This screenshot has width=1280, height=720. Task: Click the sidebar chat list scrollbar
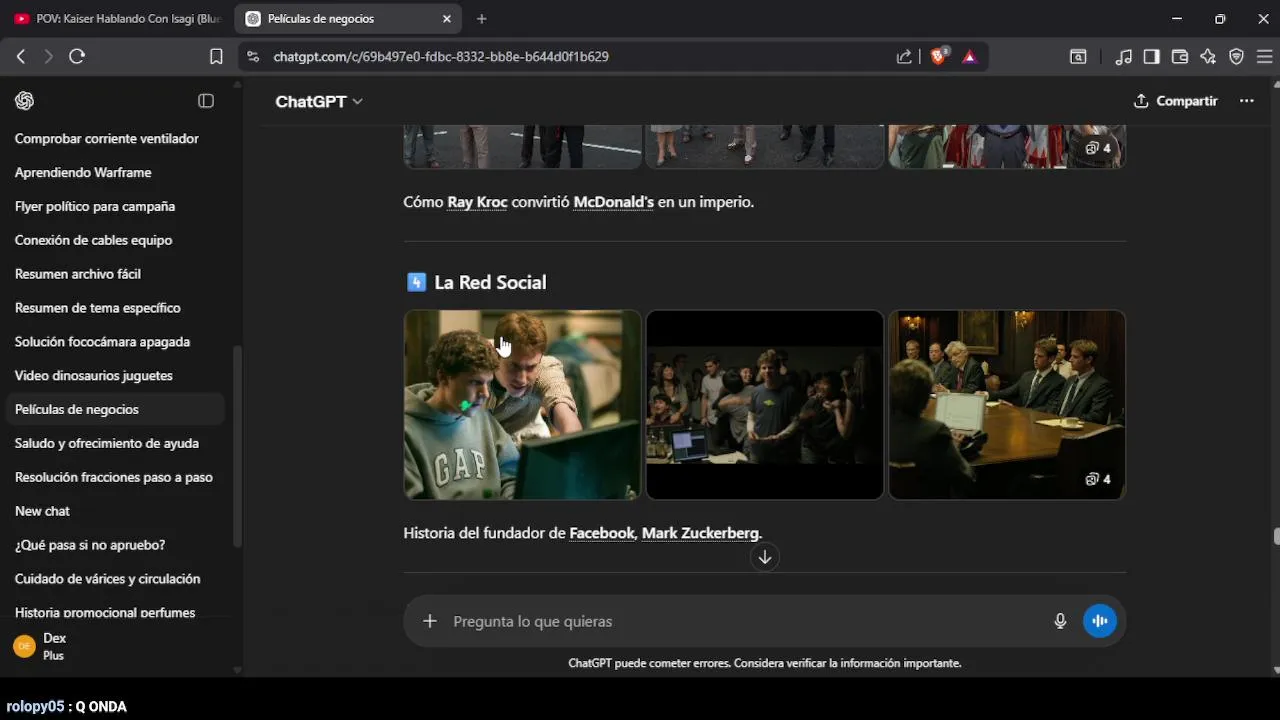click(x=237, y=446)
